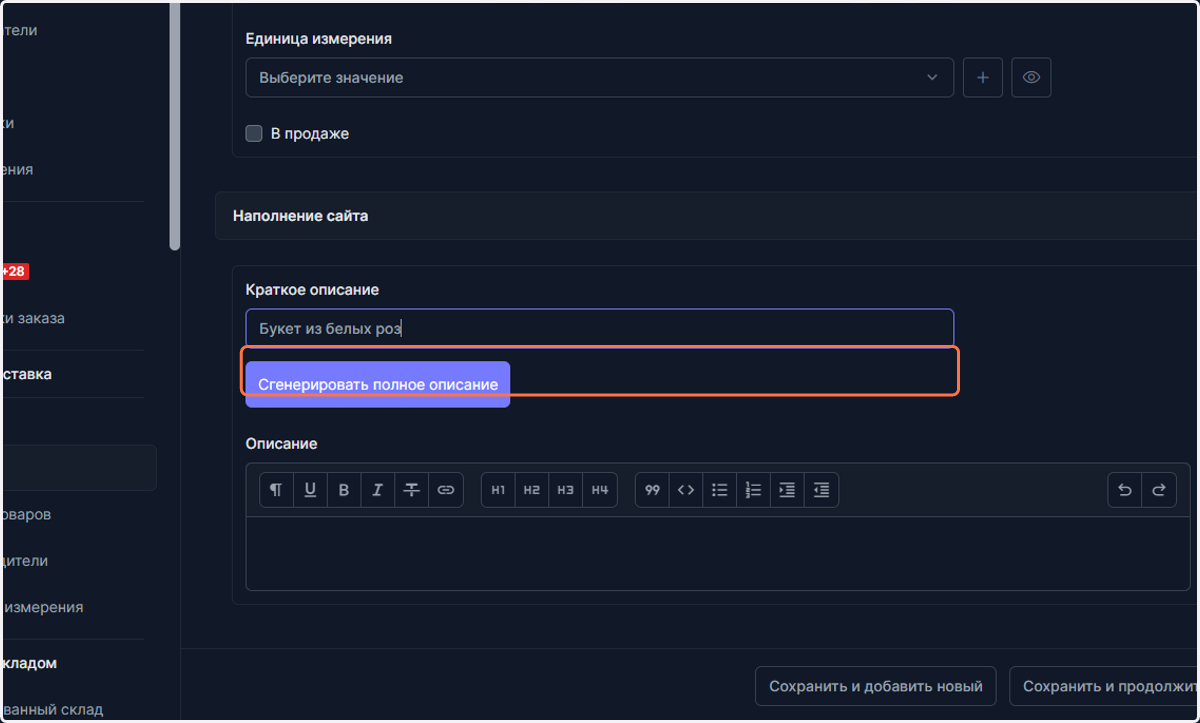The height and width of the screenshot is (723, 1200).
Task: Open sidebar item ending in 'оваров'
Action: point(26,515)
